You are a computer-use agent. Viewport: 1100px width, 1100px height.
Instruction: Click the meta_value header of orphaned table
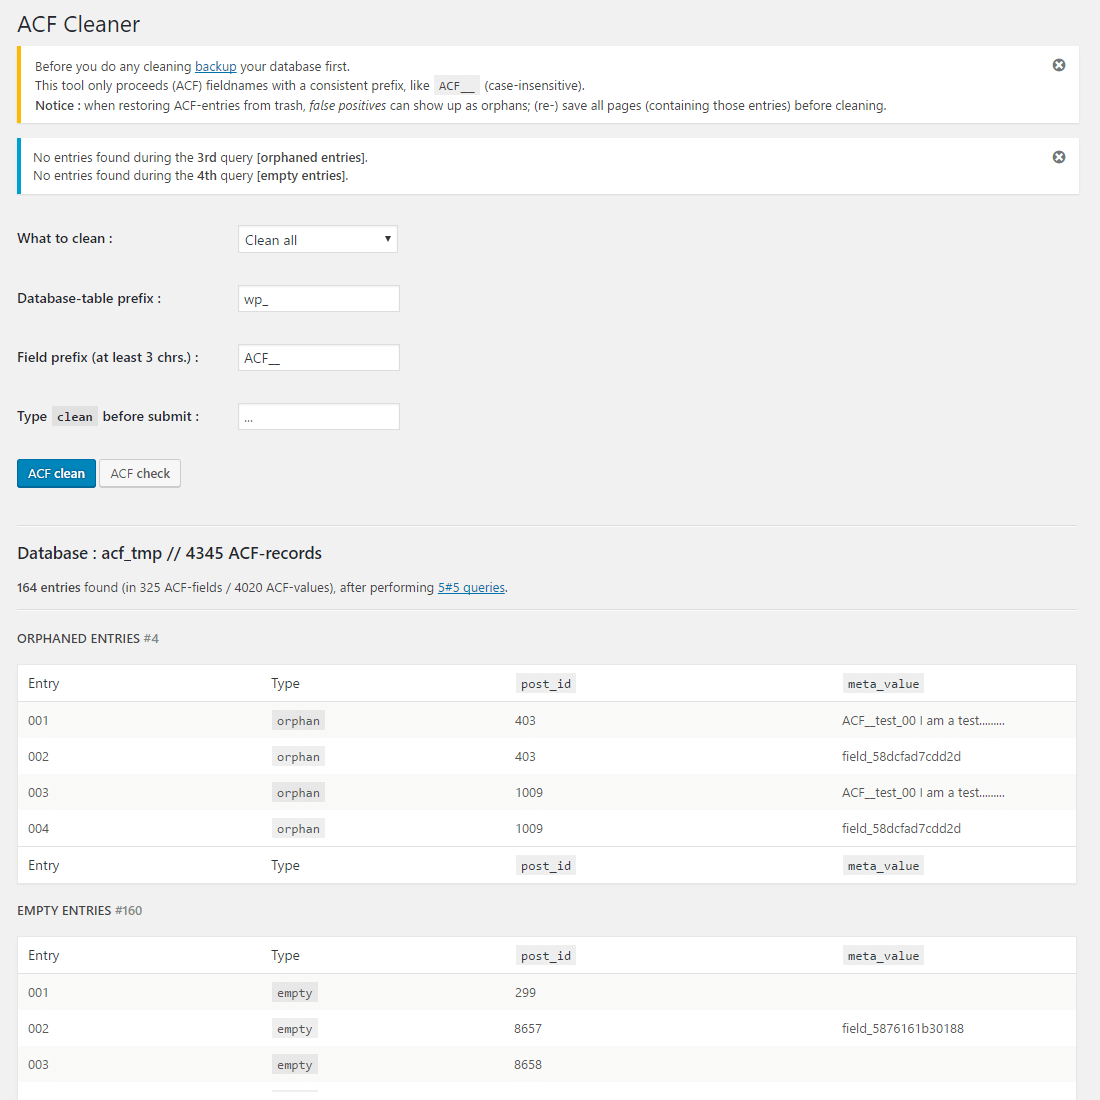[x=883, y=684]
